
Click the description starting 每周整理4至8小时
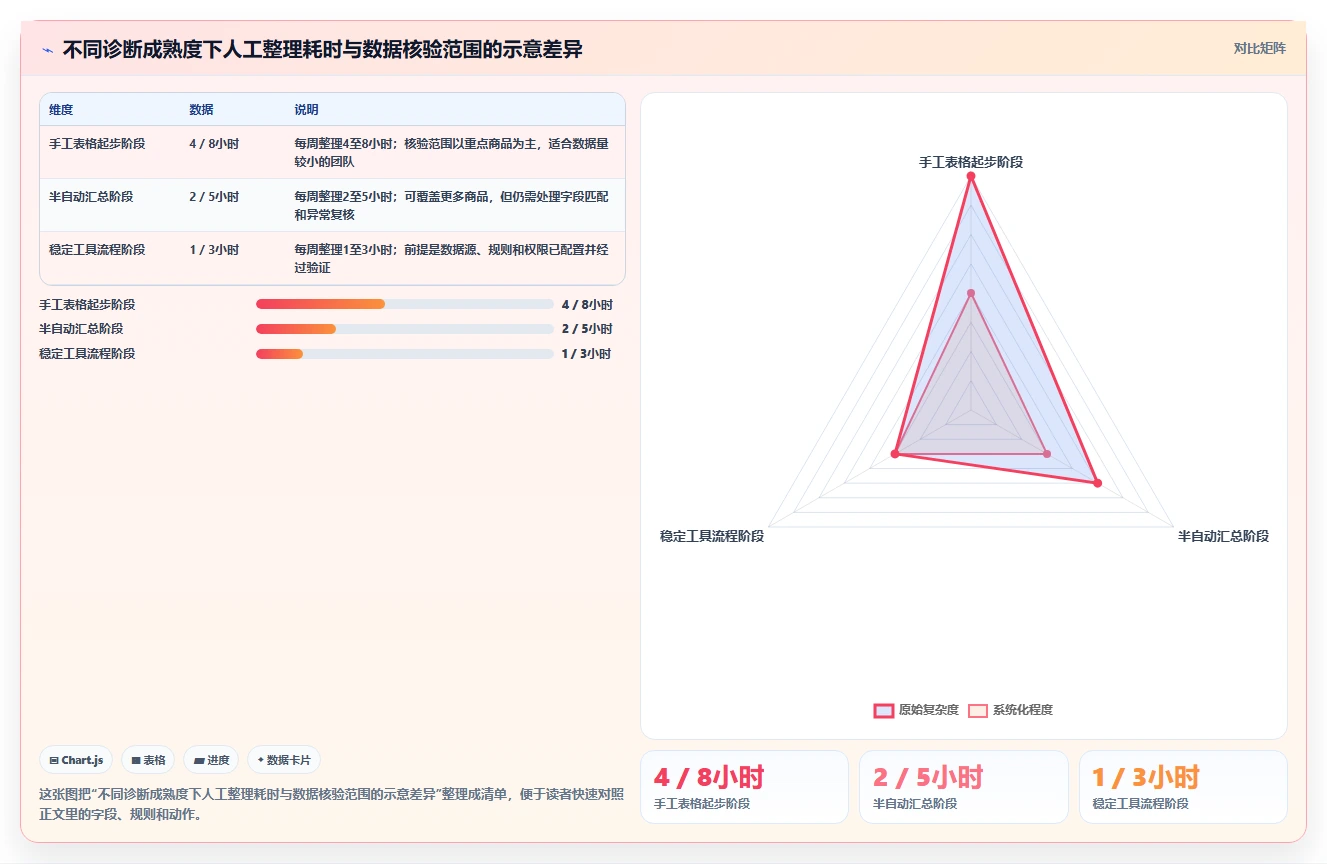point(451,152)
